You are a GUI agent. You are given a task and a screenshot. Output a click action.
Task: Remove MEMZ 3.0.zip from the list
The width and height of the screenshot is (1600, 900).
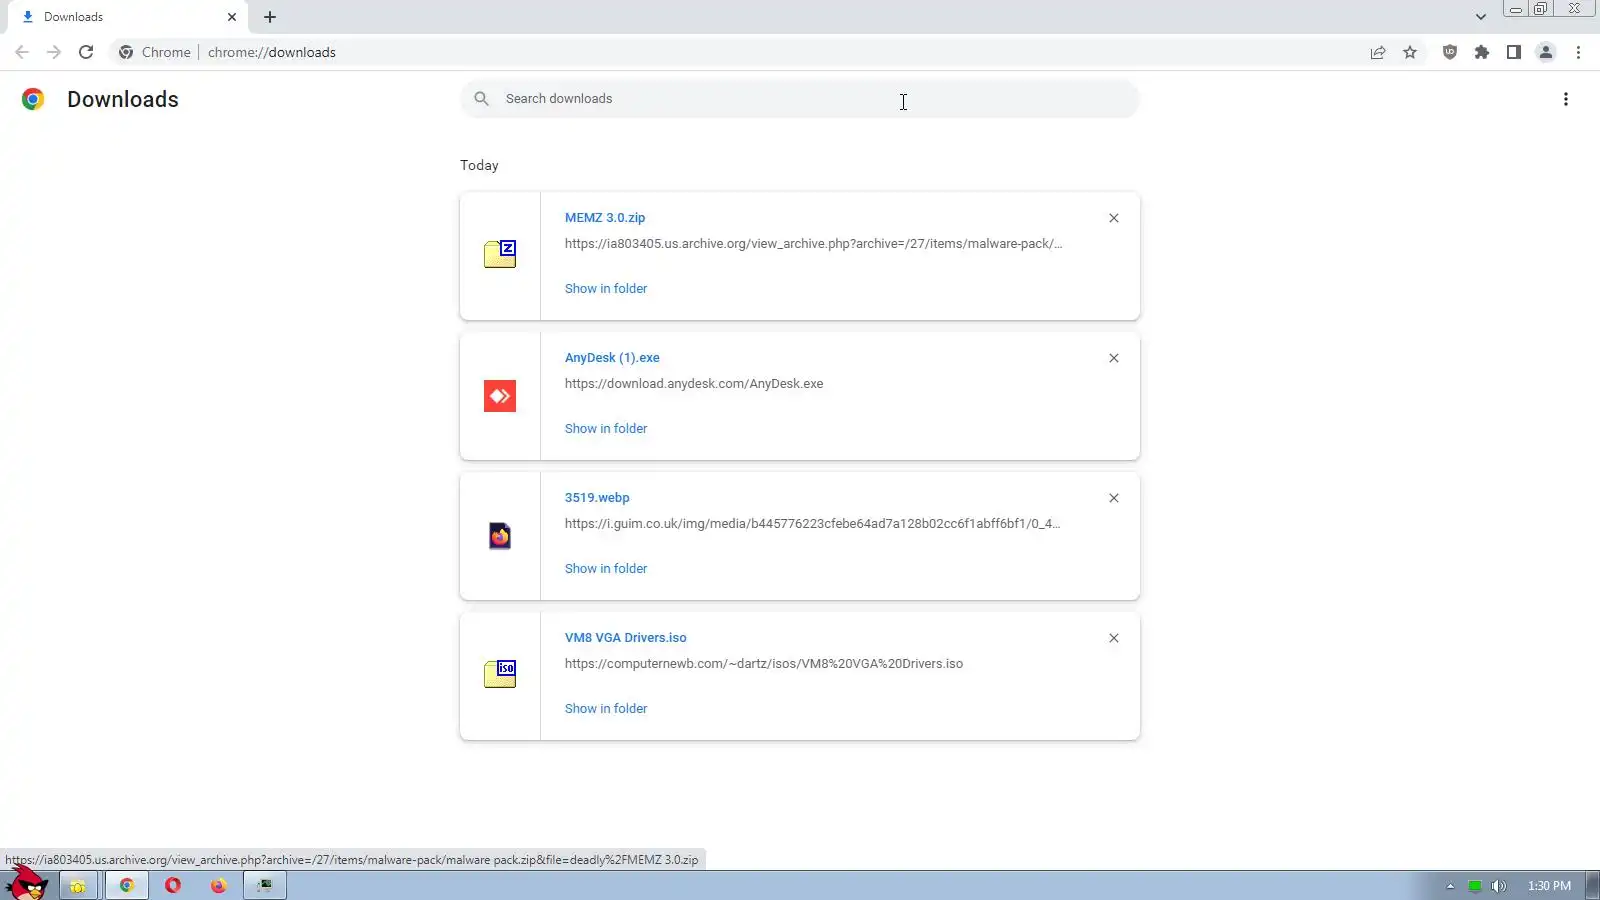click(1114, 218)
